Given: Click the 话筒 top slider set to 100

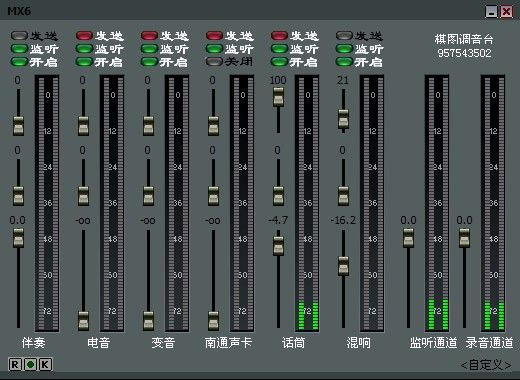Looking at the screenshot, I should (x=278, y=97).
